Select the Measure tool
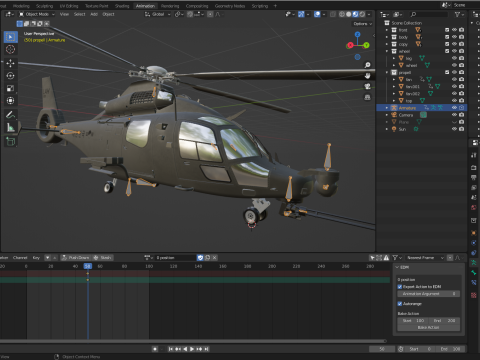This screenshot has width=480, height=360. coord(11,127)
